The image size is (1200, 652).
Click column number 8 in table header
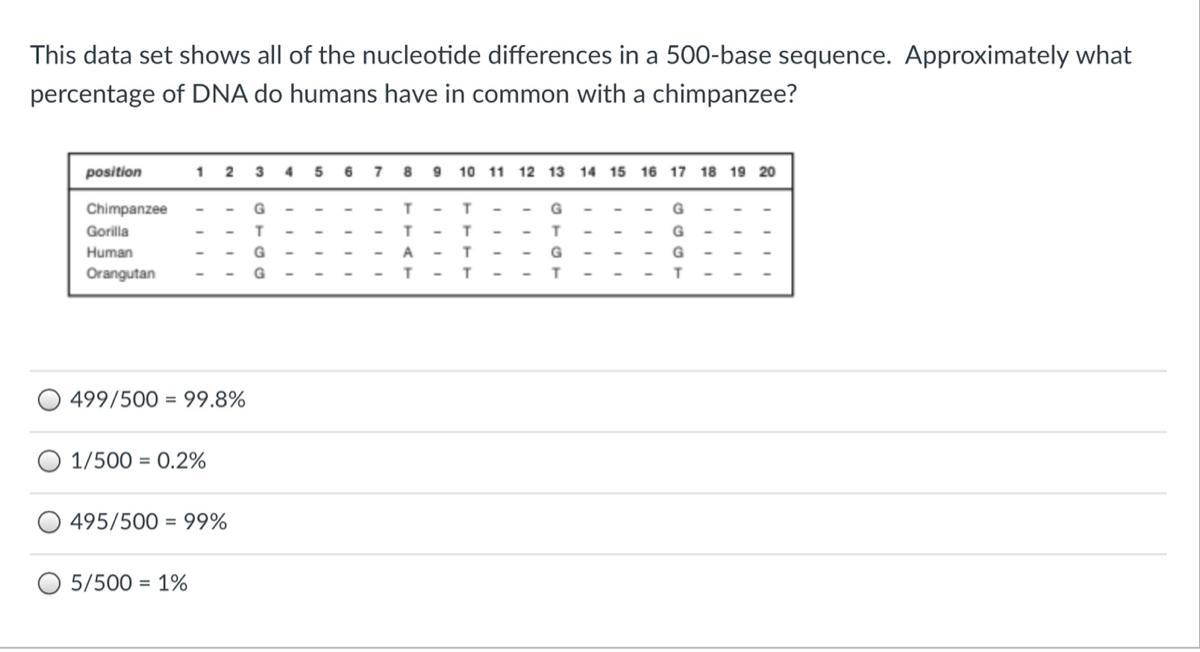click(408, 172)
